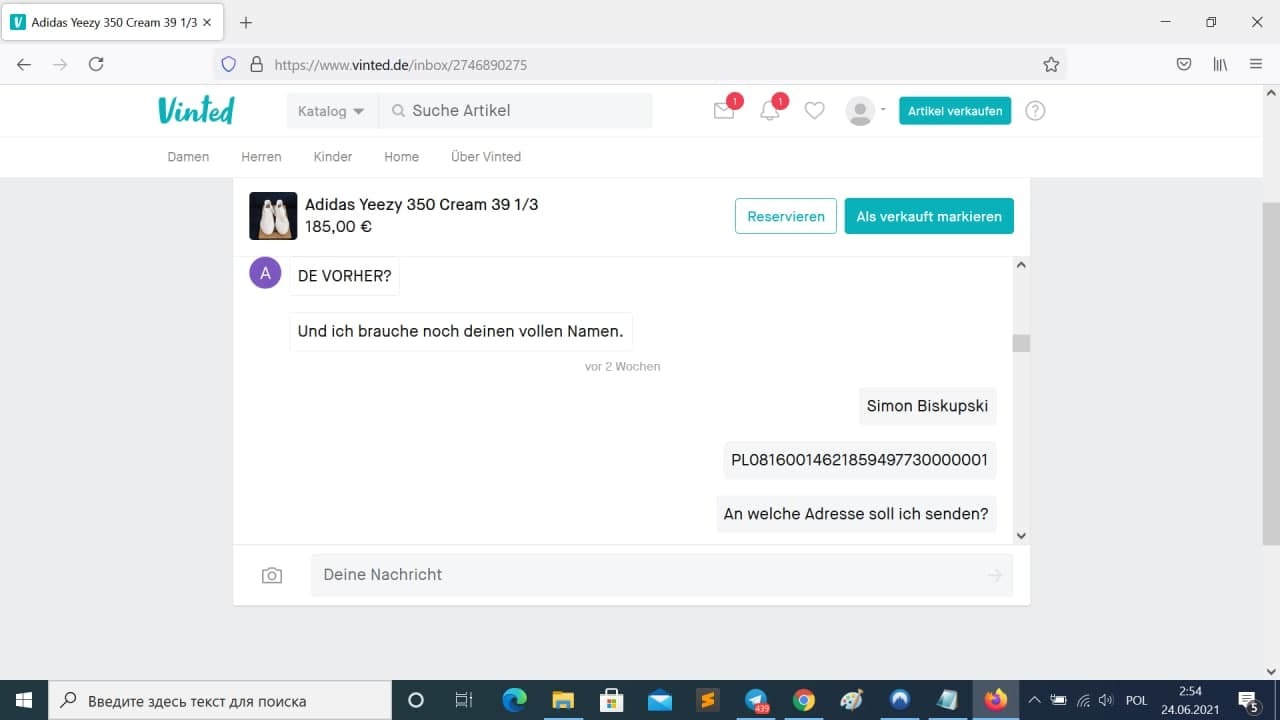Viewport: 1280px width, 720px height.
Task: Click the chat scroll down arrow
Action: pos(1021,536)
